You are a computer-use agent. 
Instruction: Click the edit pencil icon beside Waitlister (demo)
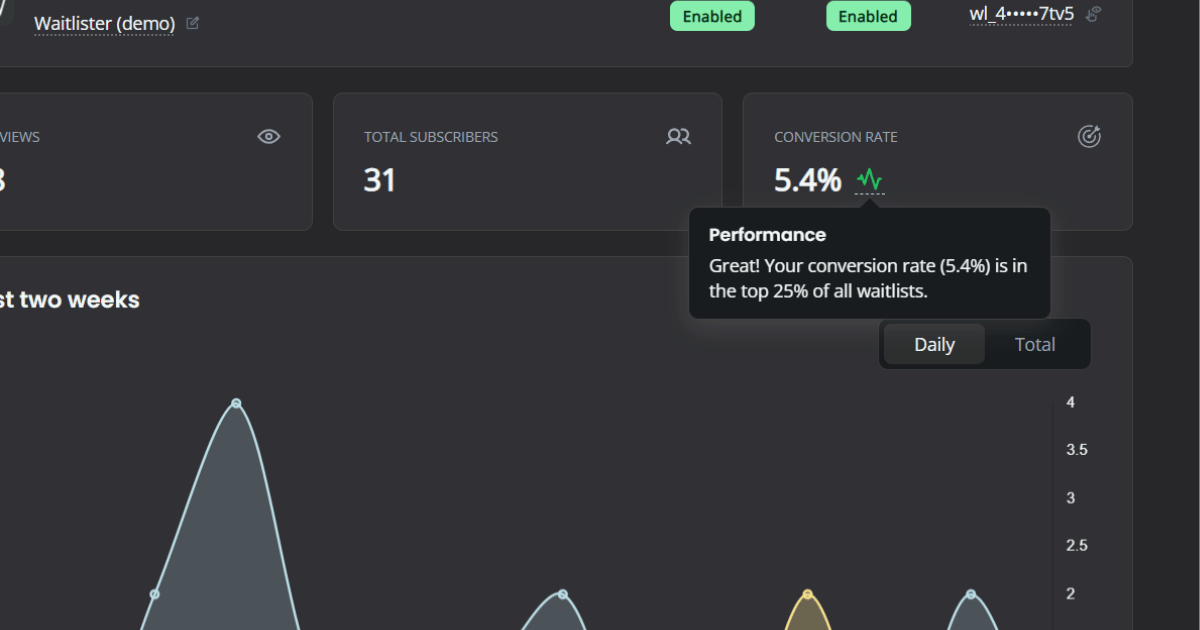click(192, 22)
